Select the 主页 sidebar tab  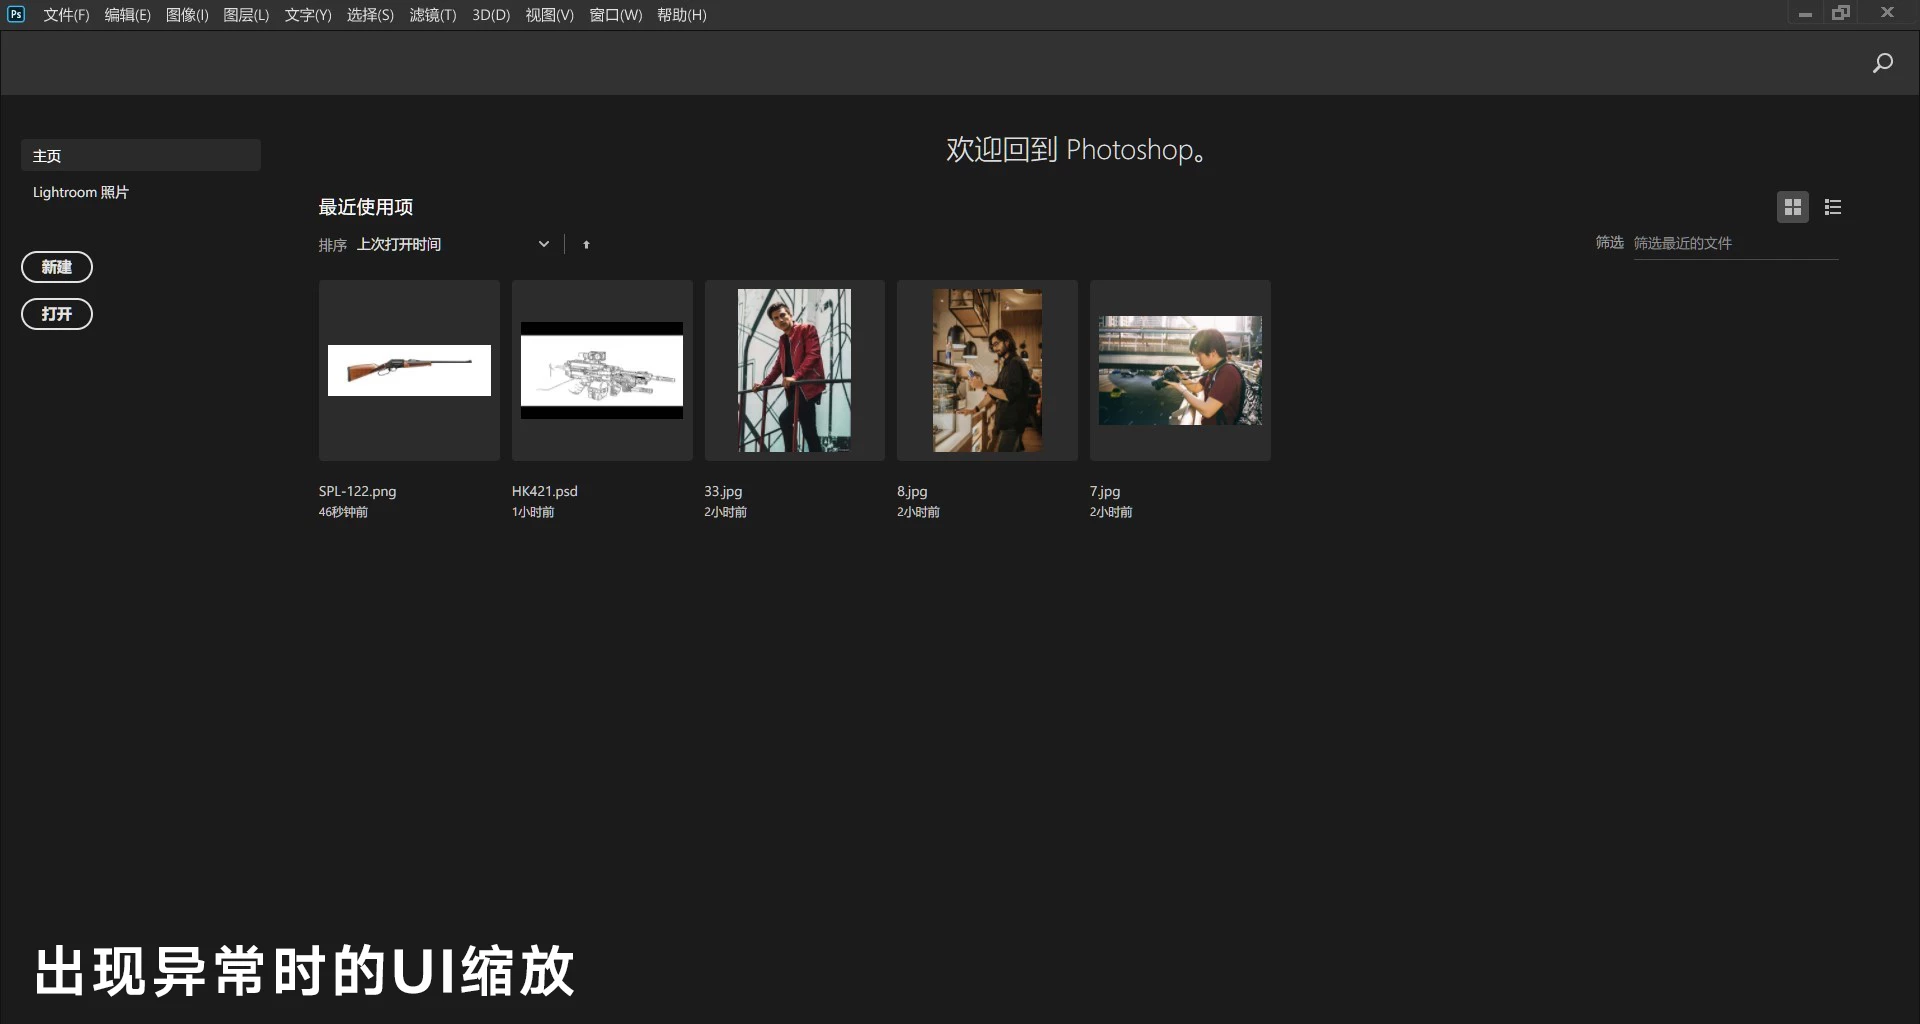(x=141, y=155)
